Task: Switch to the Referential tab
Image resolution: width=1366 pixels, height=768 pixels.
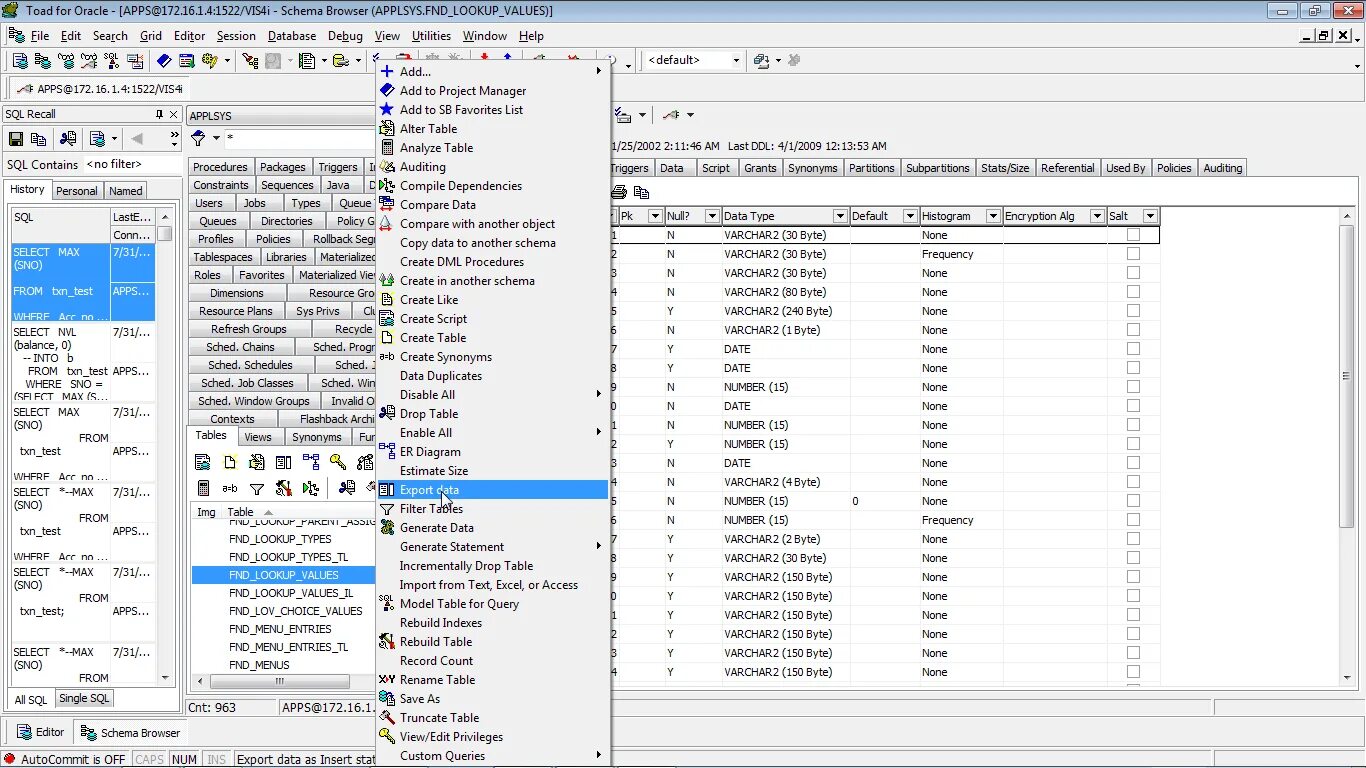Action: [1067, 168]
